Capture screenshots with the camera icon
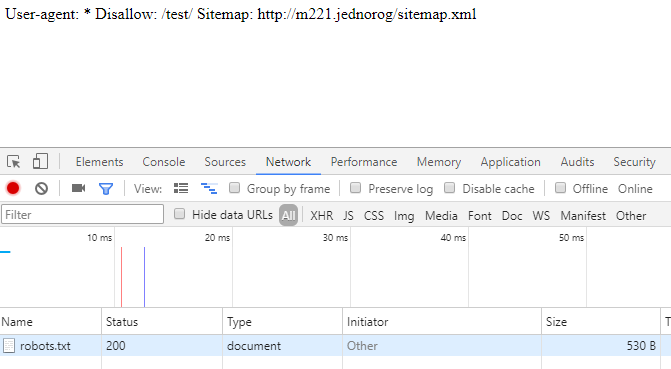Screen dimensions: 671x369 [x=78, y=188]
